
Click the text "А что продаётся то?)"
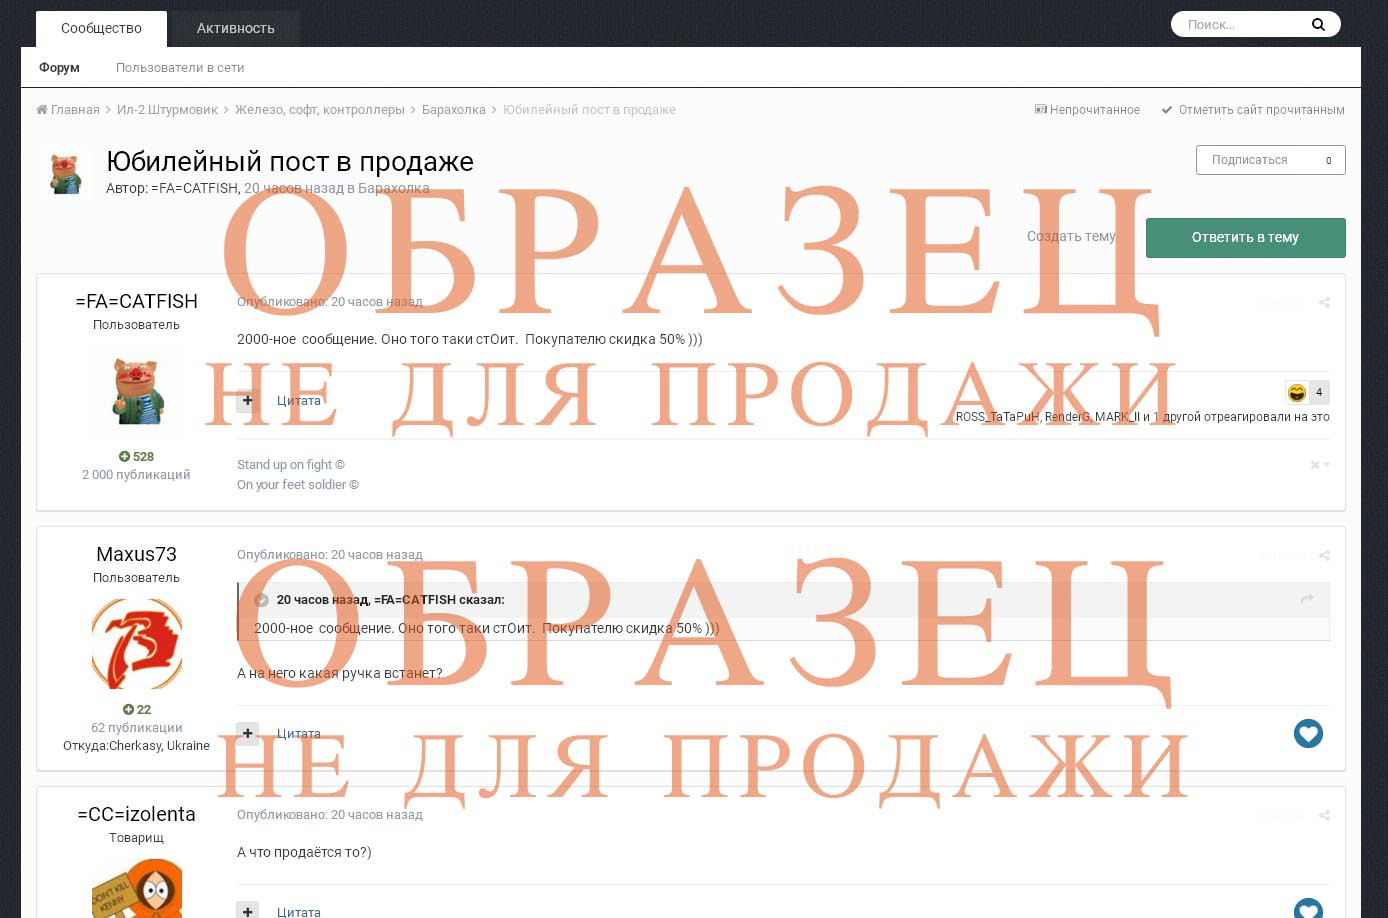click(x=304, y=852)
